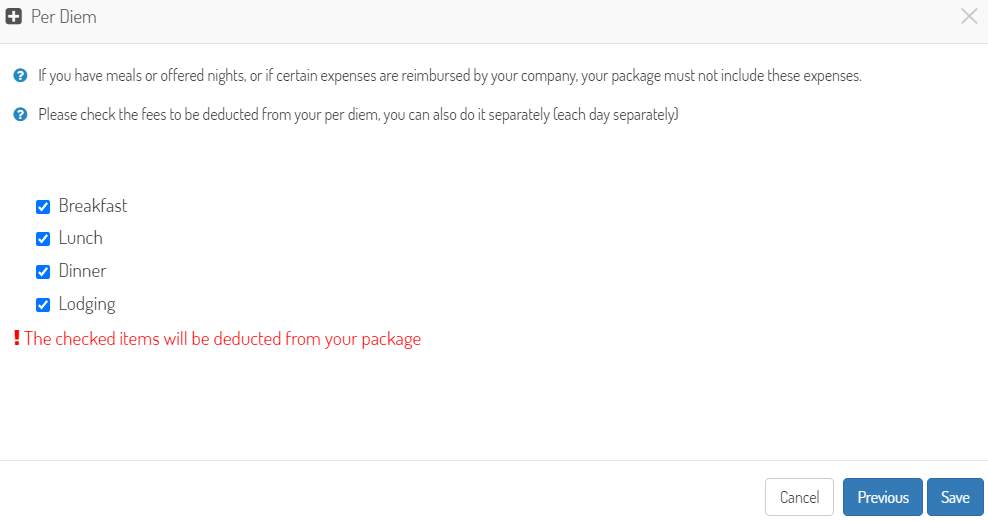The width and height of the screenshot is (988, 521).
Task: Click the red deducted-from-package warning text
Action: pyautogui.click(x=222, y=339)
